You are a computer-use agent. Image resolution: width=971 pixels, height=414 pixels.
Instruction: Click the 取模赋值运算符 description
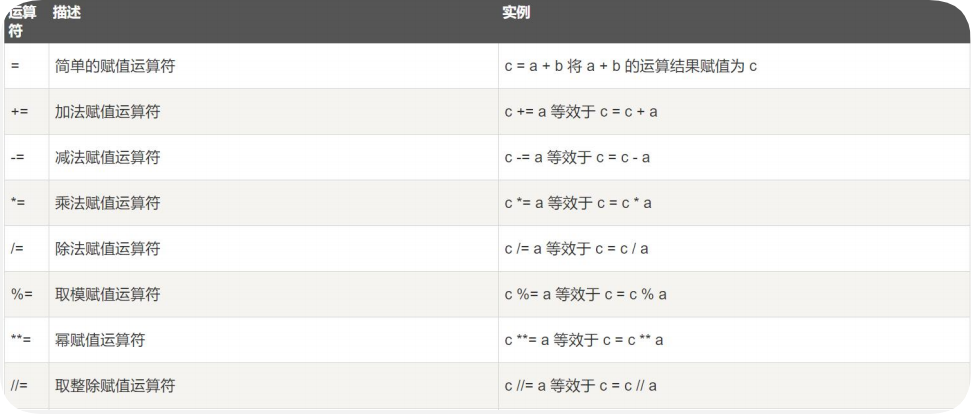coord(107,294)
